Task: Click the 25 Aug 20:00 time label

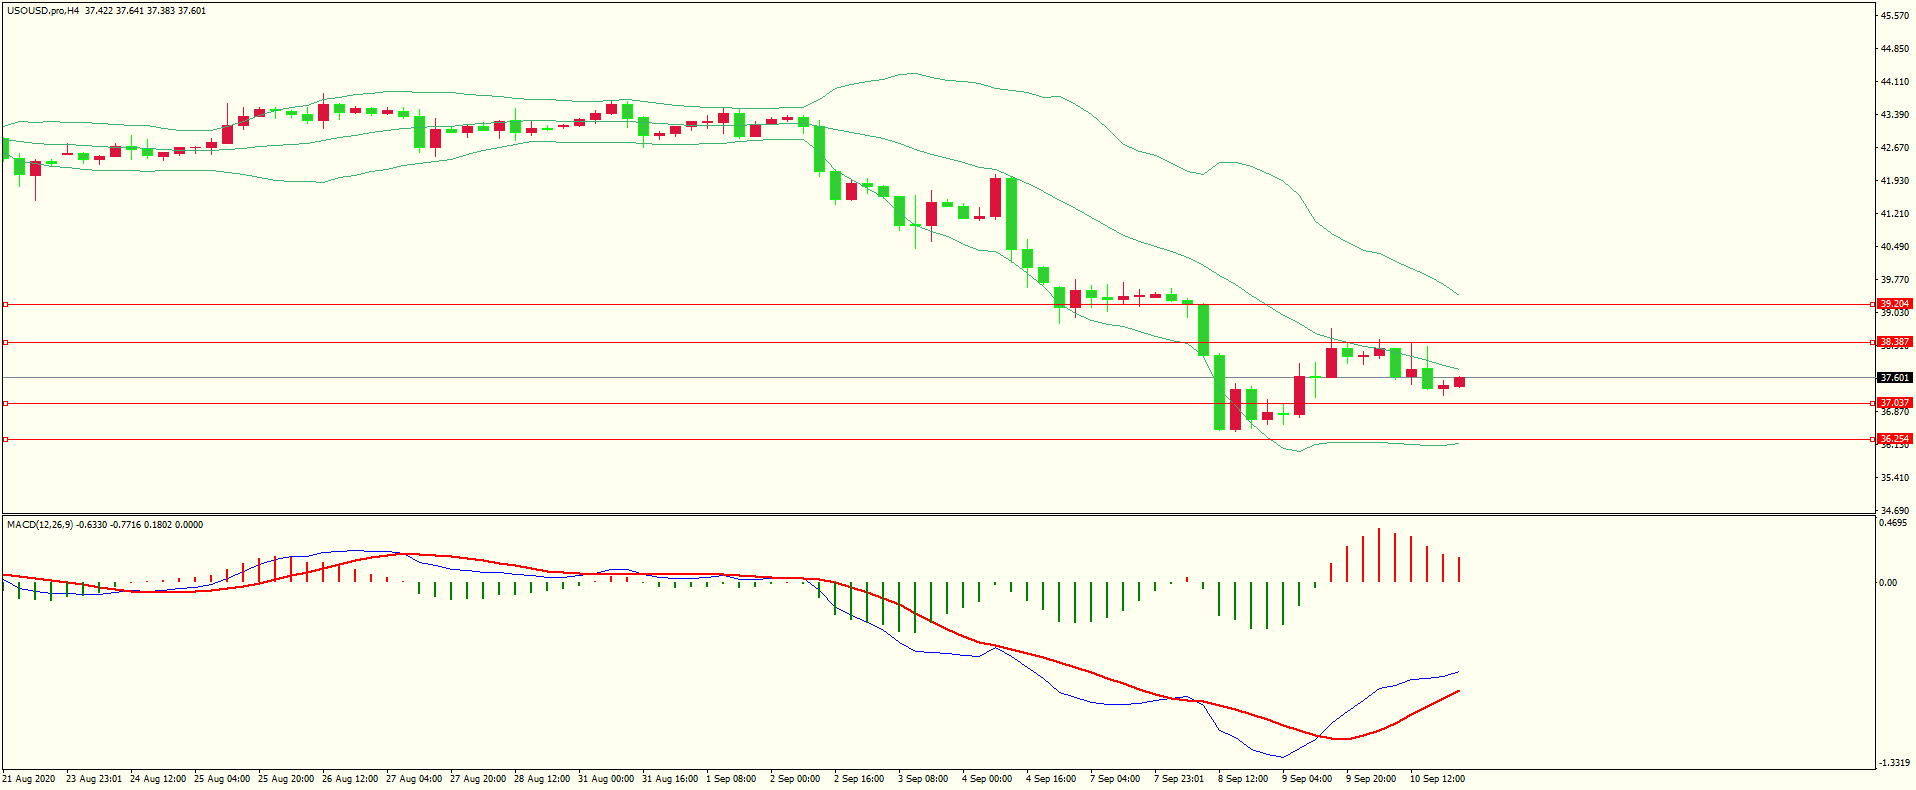Action: pos(286,779)
